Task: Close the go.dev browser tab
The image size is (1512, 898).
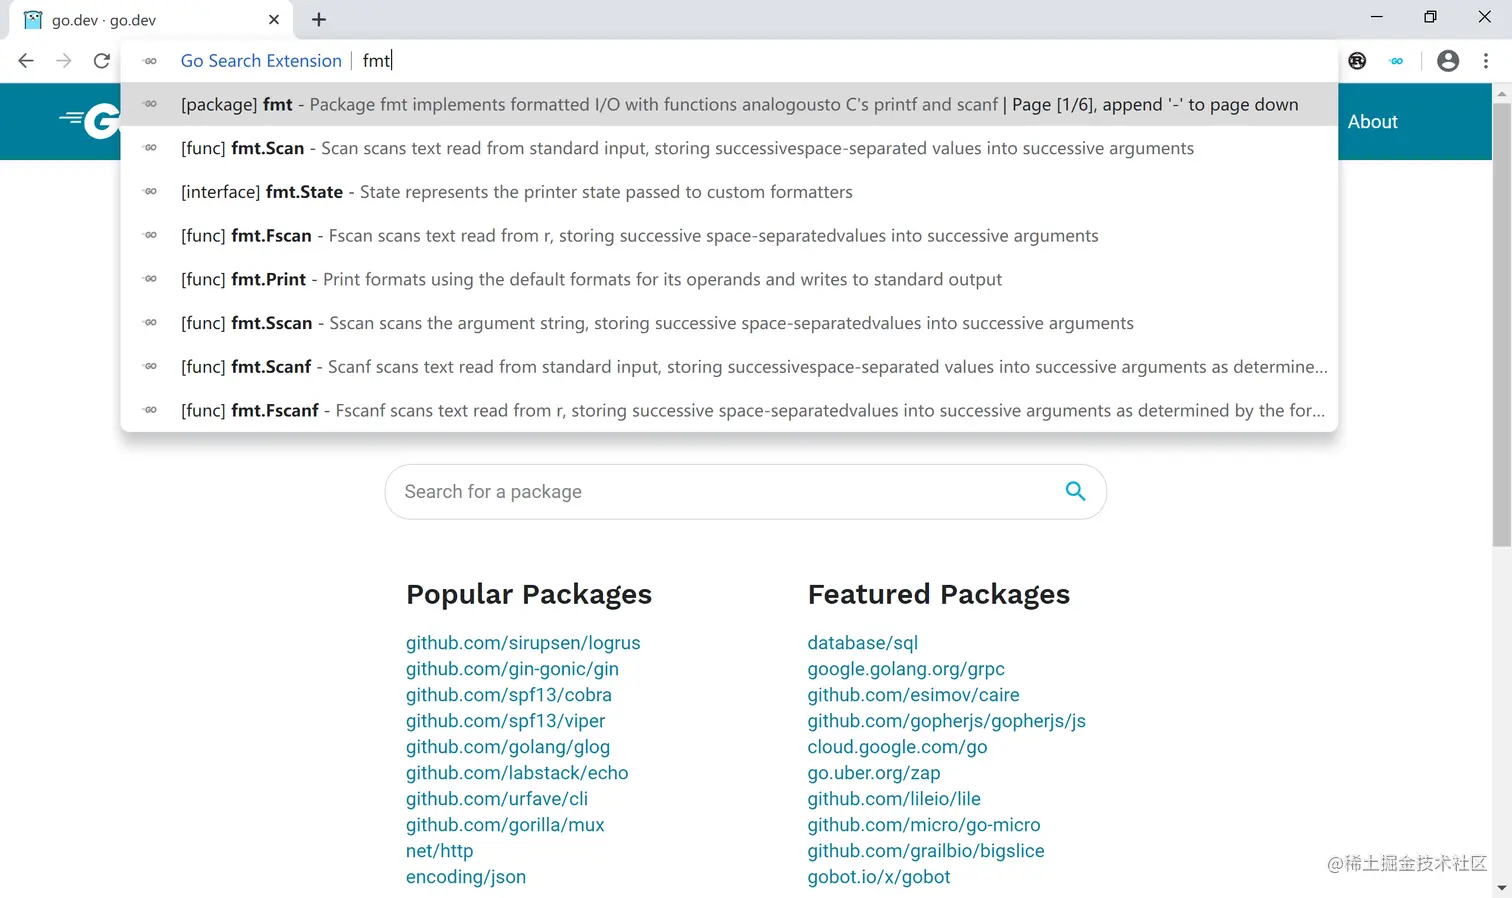Action: point(274,20)
